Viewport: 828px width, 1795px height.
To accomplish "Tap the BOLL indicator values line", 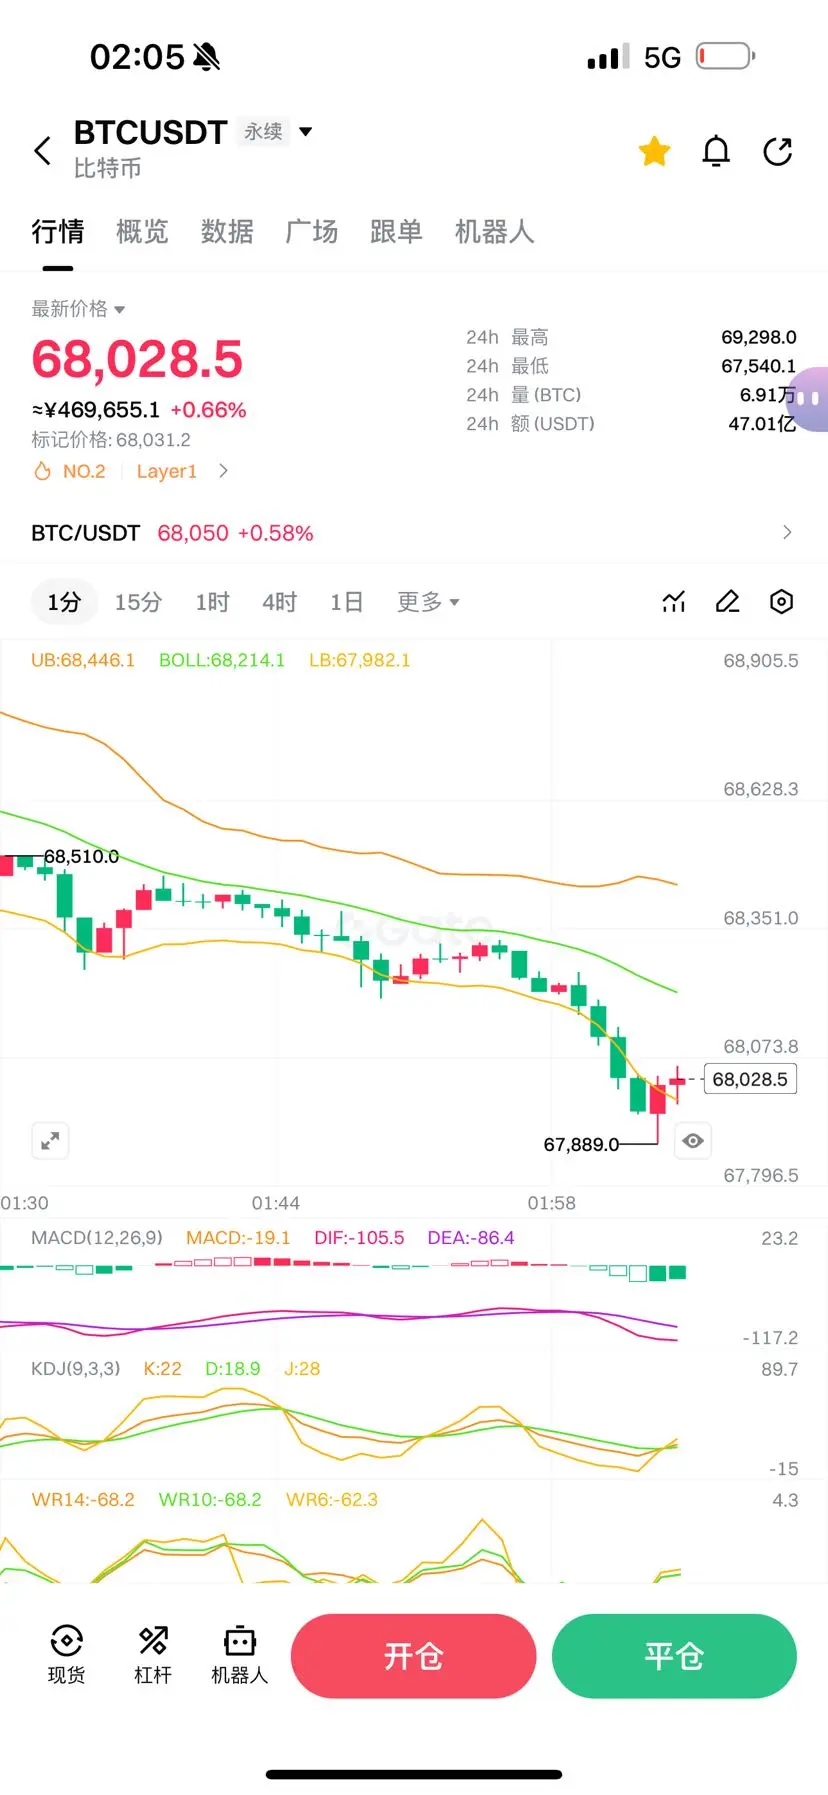I will [x=221, y=660].
